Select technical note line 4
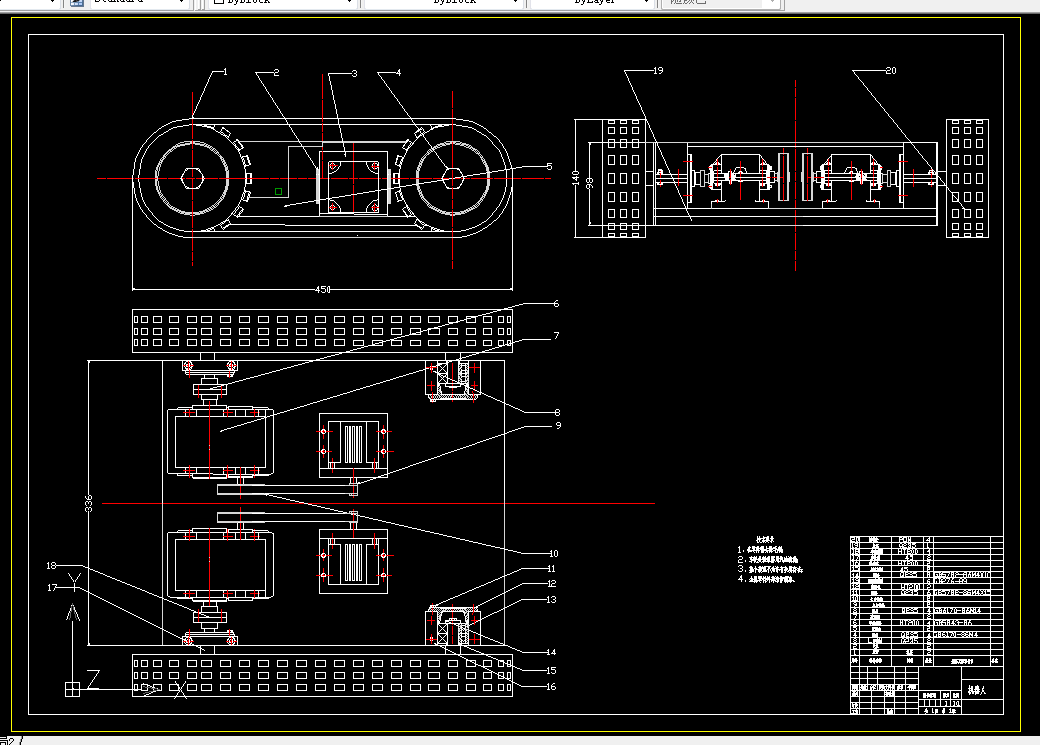The image size is (1040, 745). (765, 579)
